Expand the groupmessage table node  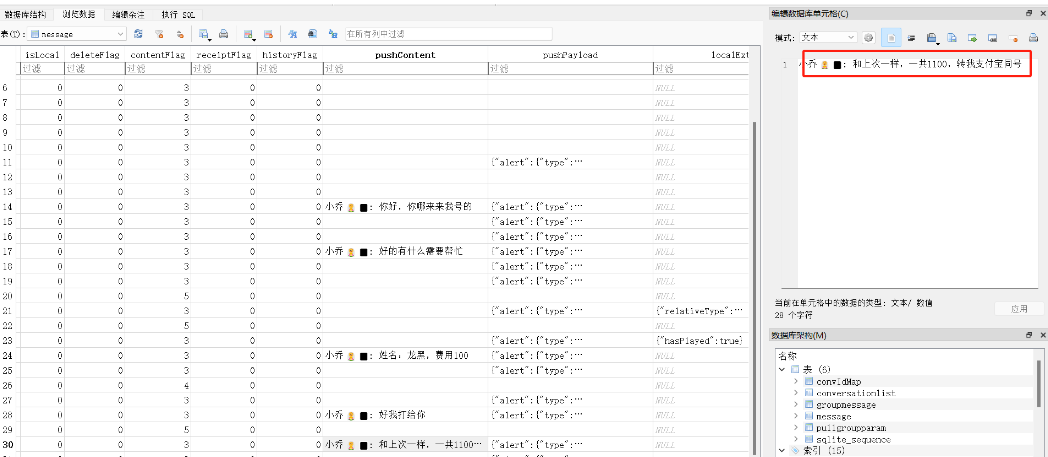796,405
